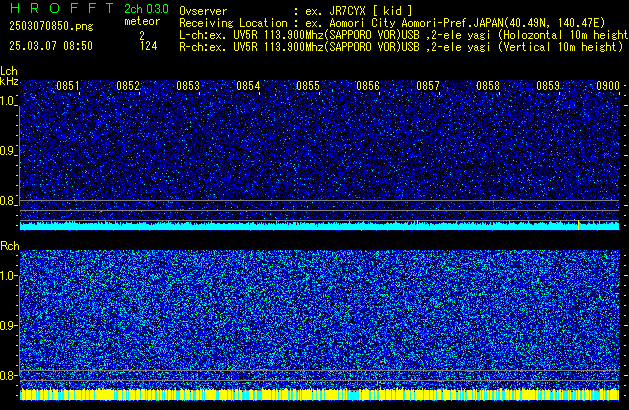Click the kHz axis unit label
The width and height of the screenshot is (629, 410).
point(9,81)
